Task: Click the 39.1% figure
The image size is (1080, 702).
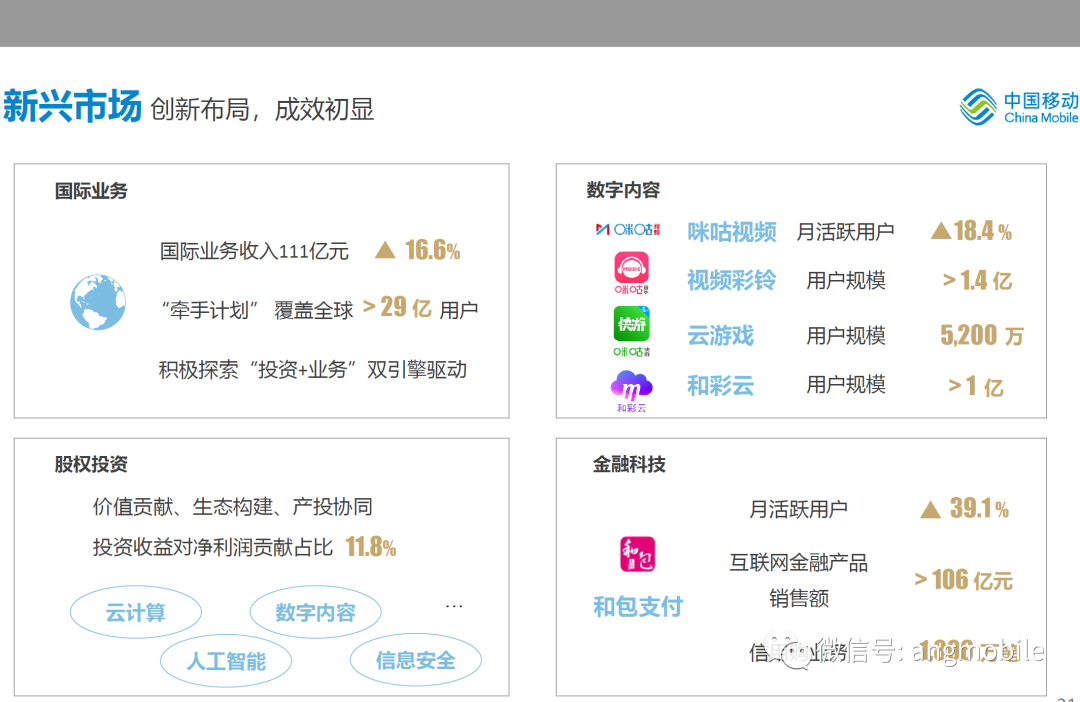Action: tap(979, 508)
